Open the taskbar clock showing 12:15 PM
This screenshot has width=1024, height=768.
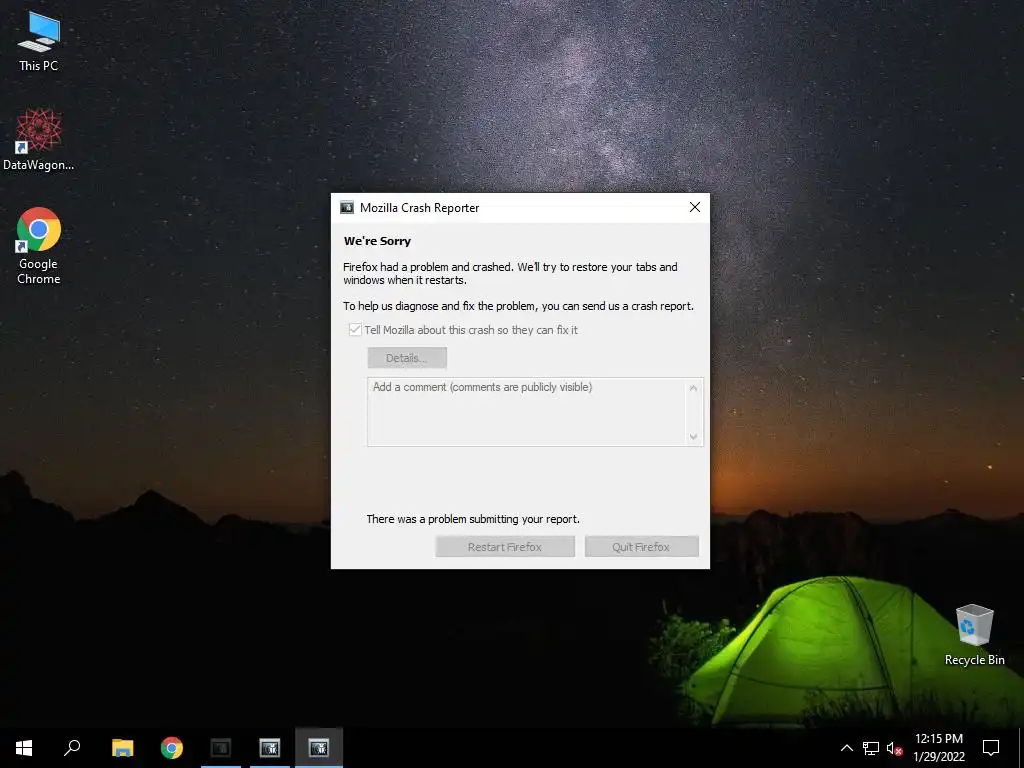[x=938, y=748]
